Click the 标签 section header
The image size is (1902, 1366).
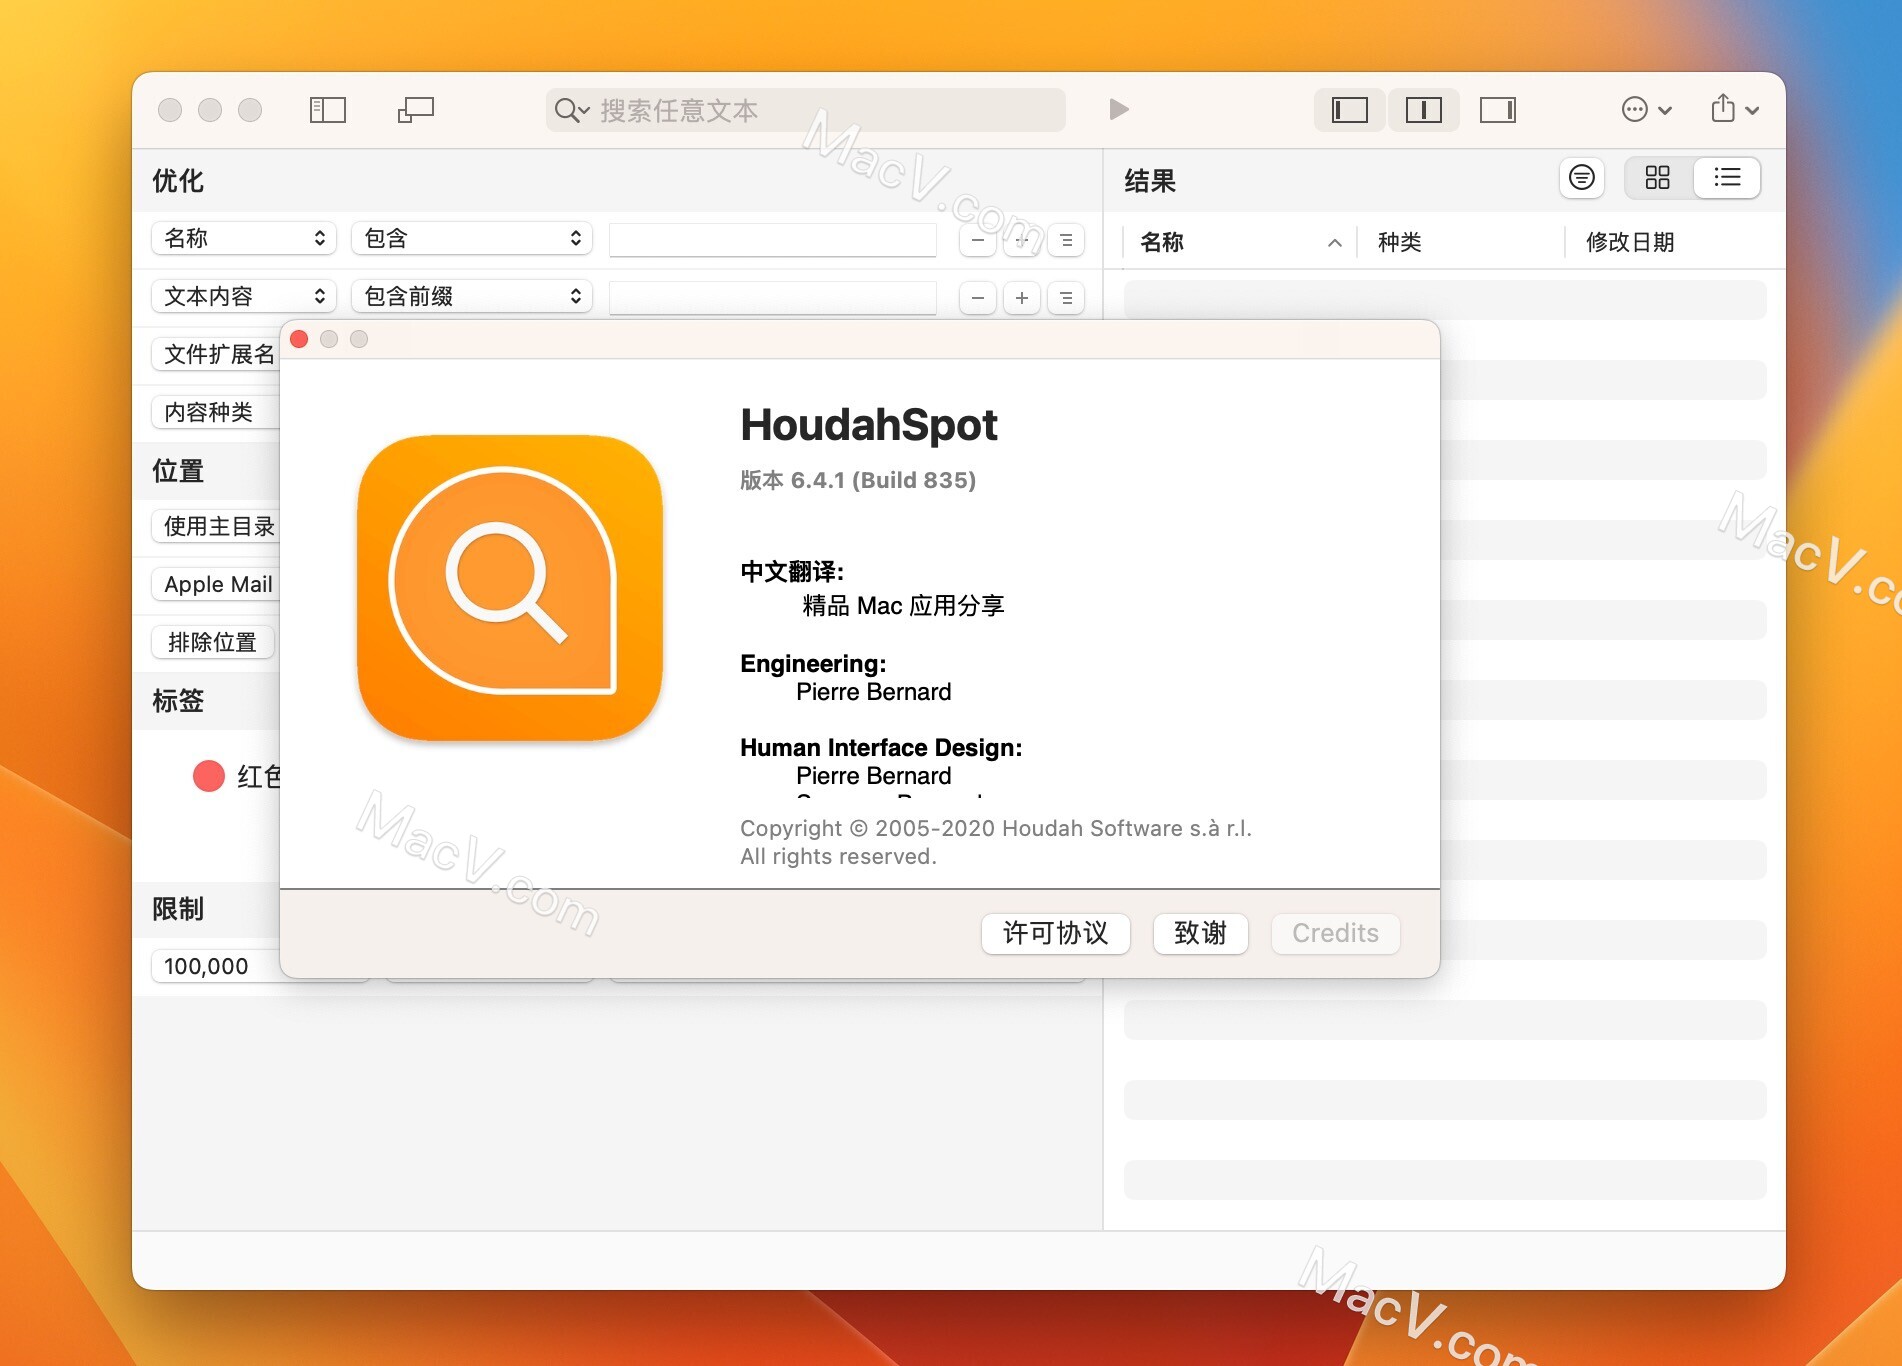pos(178,701)
